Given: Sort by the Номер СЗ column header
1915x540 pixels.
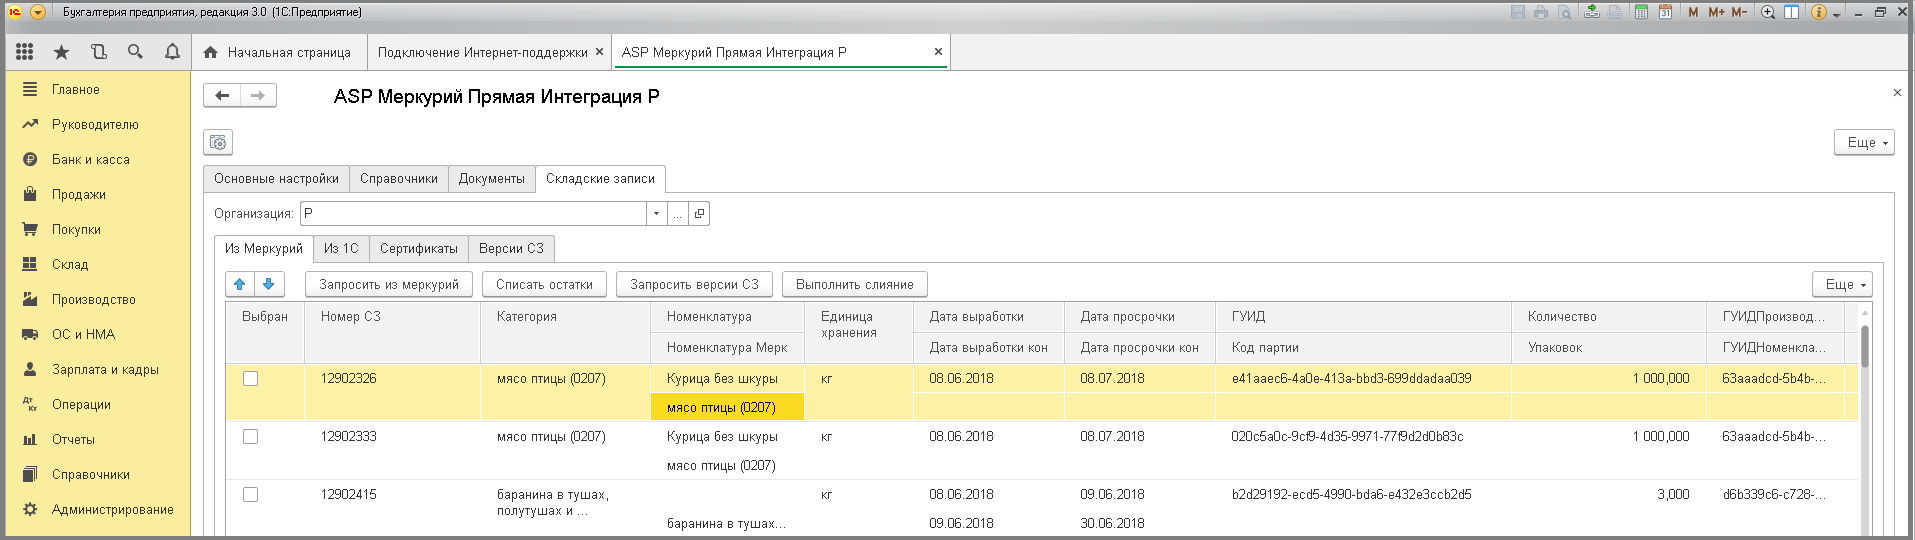Looking at the screenshot, I should pyautogui.click(x=392, y=332).
